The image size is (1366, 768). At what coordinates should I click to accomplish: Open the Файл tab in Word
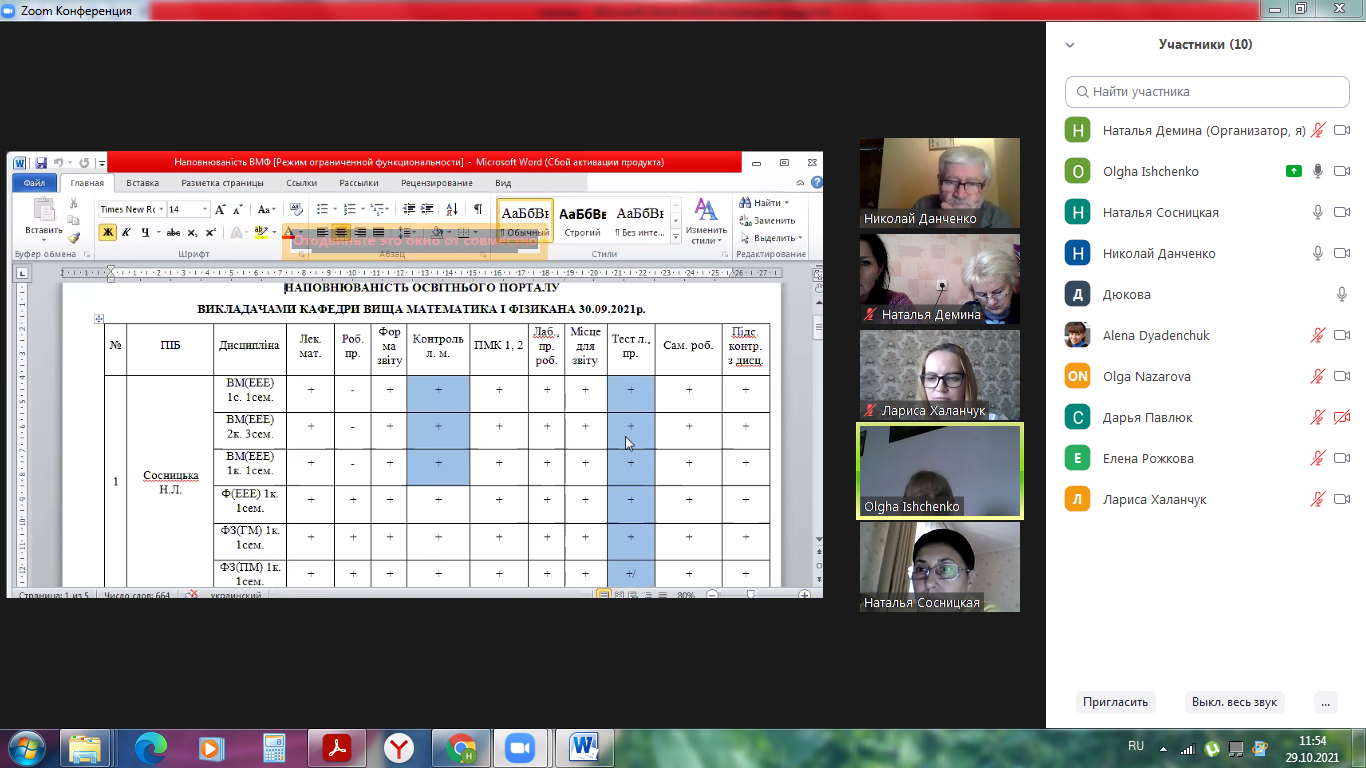(x=35, y=183)
